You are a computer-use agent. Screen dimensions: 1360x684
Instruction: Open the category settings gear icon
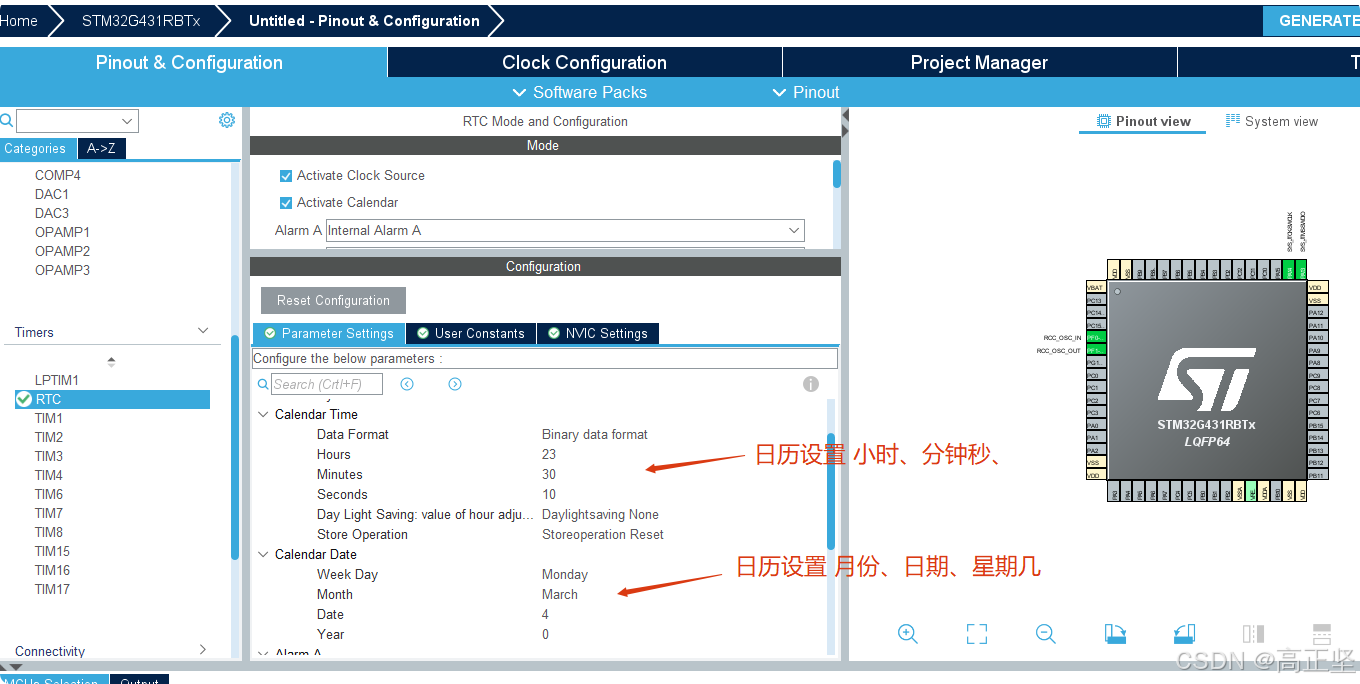pyautogui.click(x=227, y=120)
